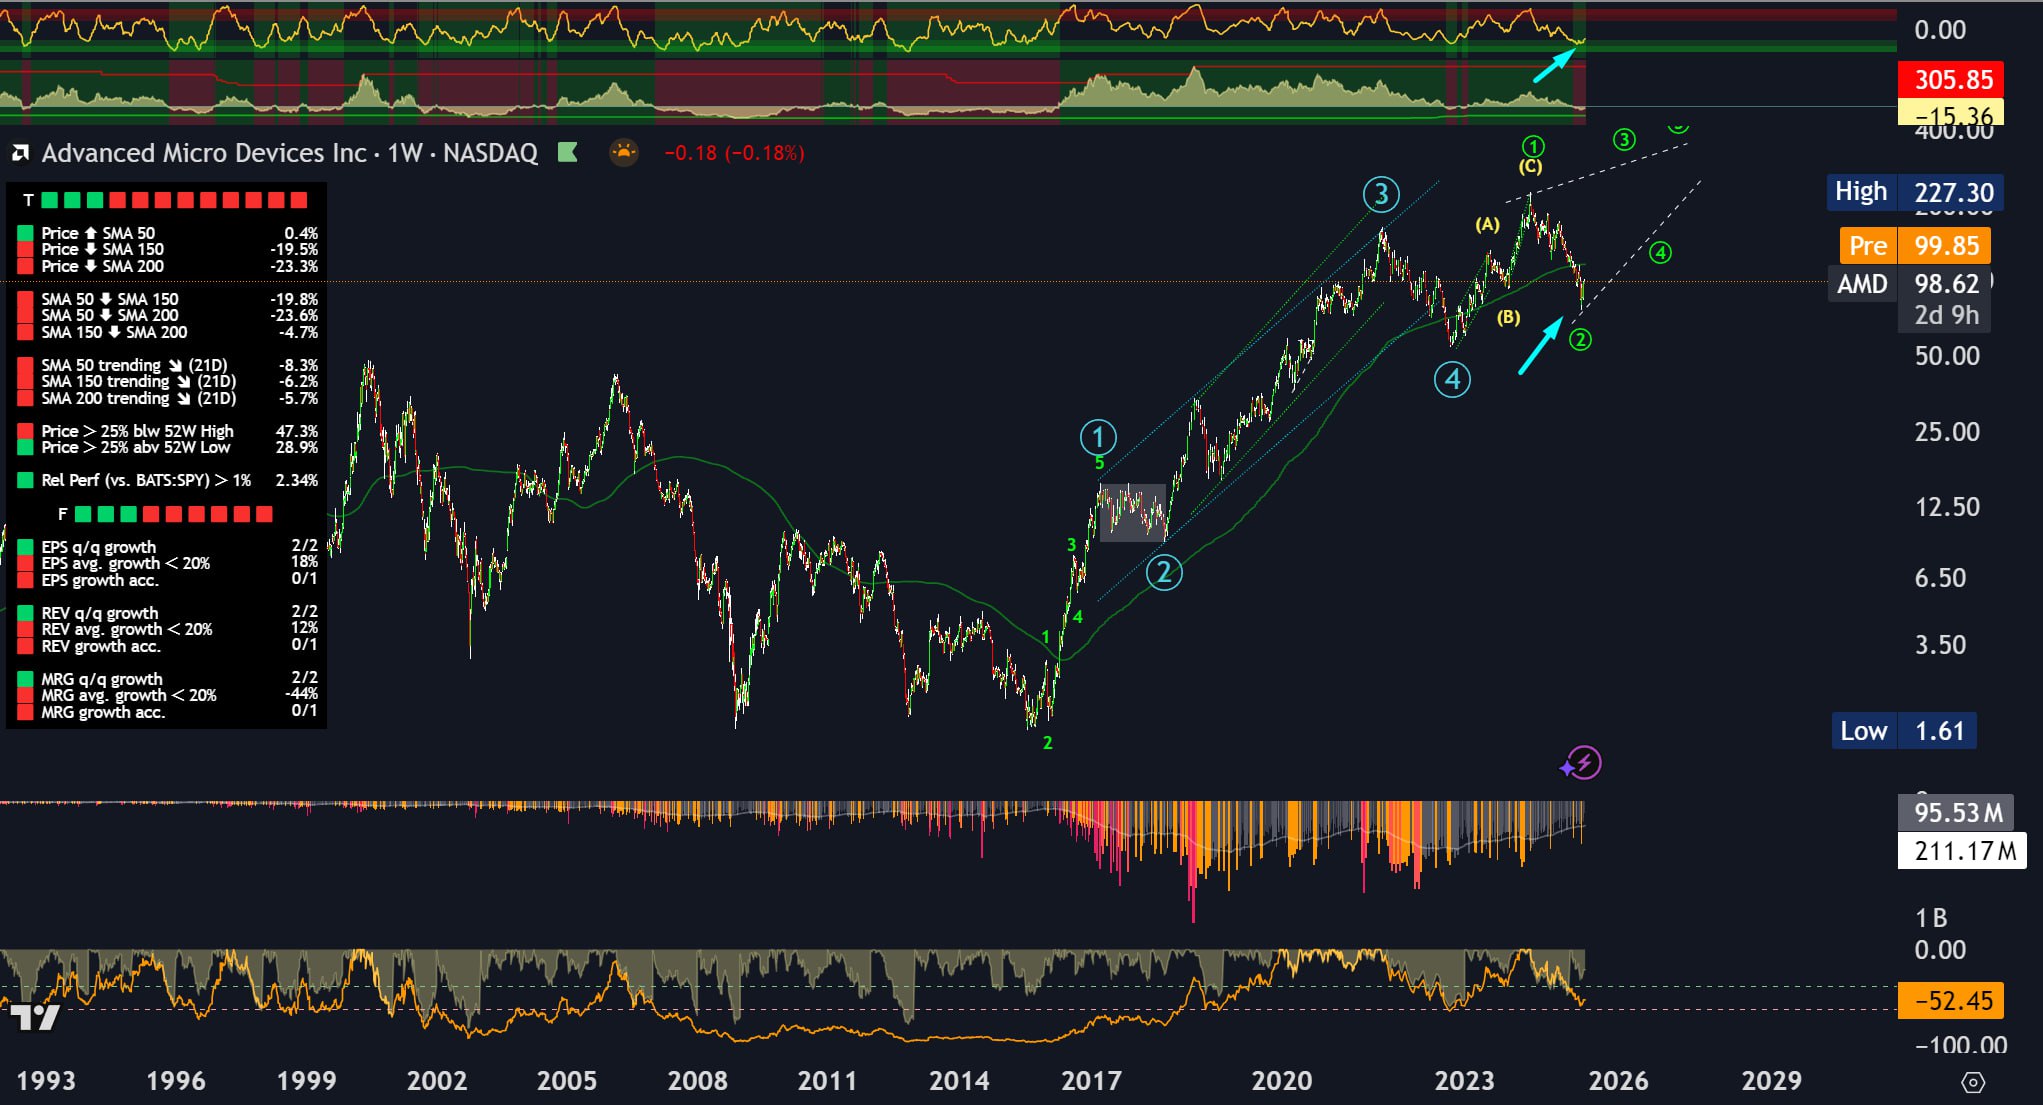Click the AMD 98.62 price label
The height and width of the screenshot is (1105, 2043).
[1909, 284]
